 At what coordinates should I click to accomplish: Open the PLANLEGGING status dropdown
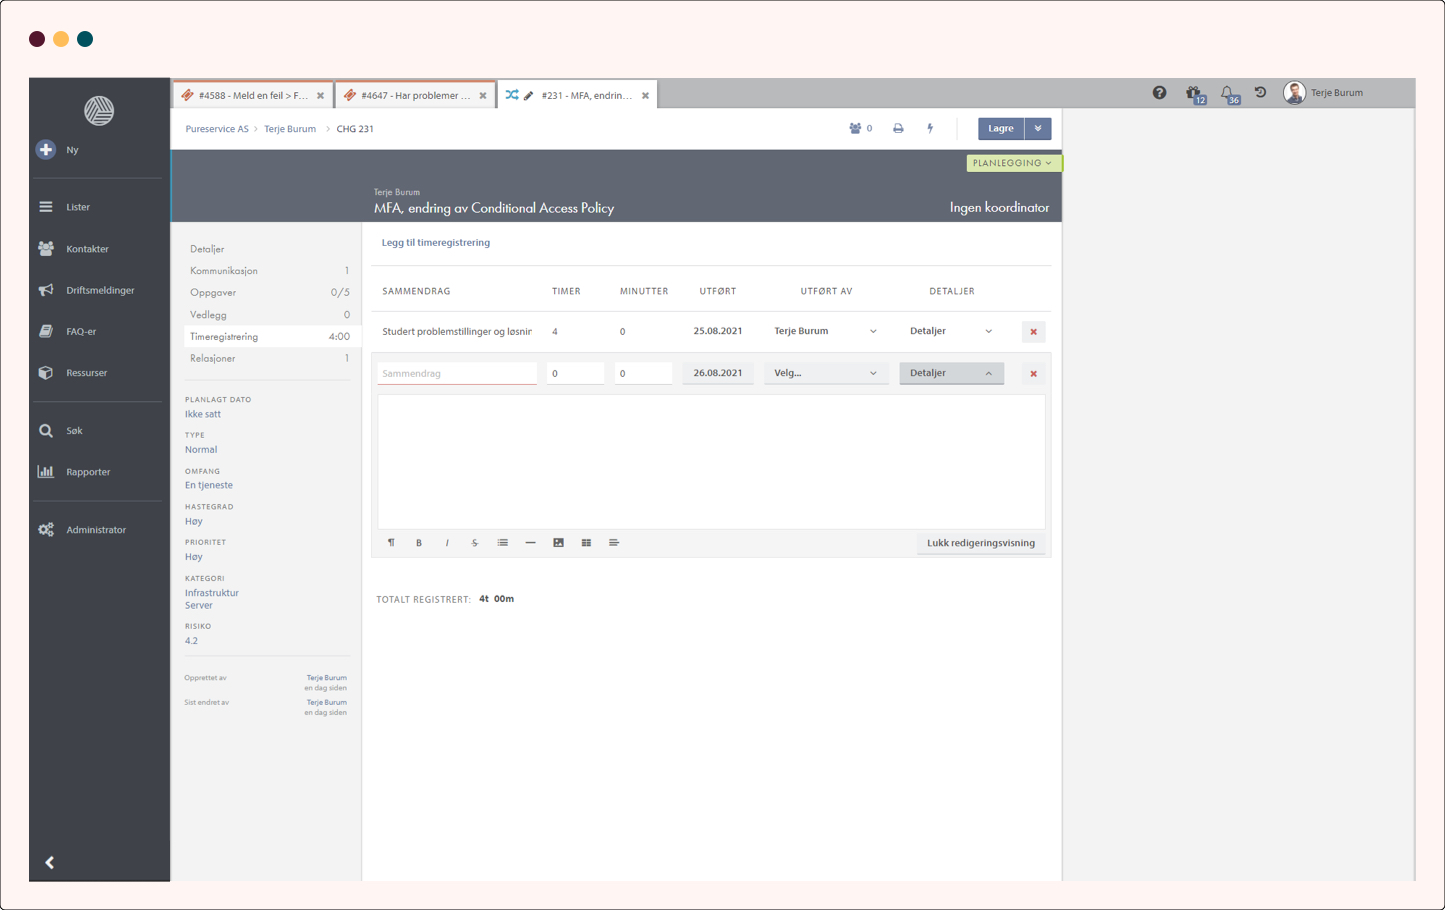(1012, 163)
